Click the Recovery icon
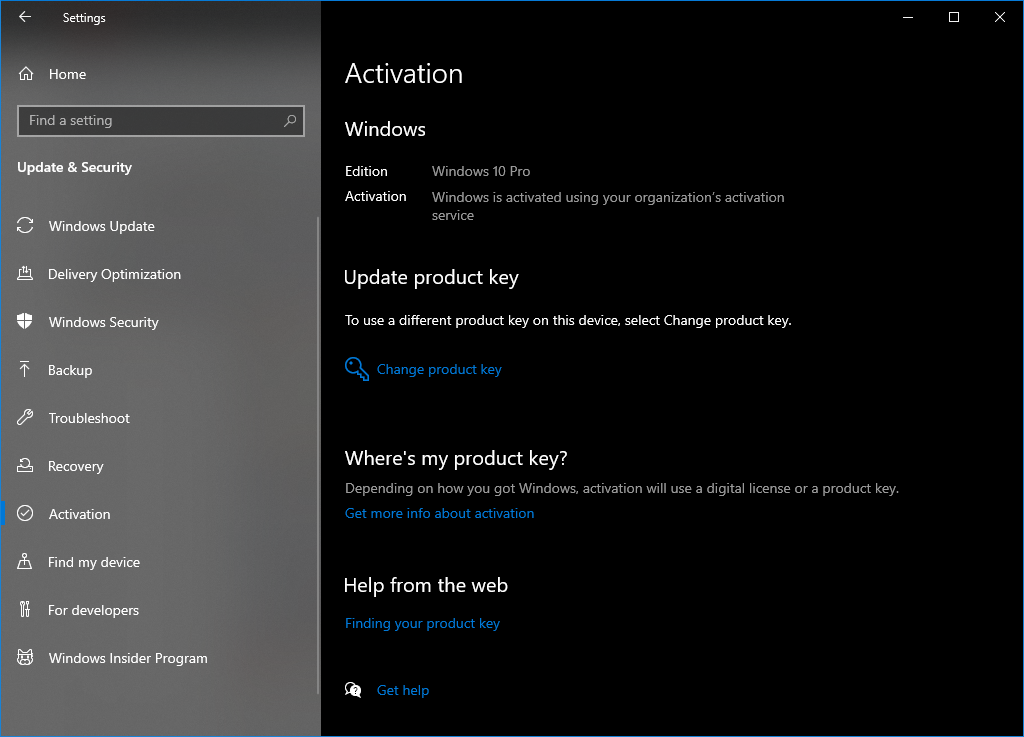 tap(25, 465)
